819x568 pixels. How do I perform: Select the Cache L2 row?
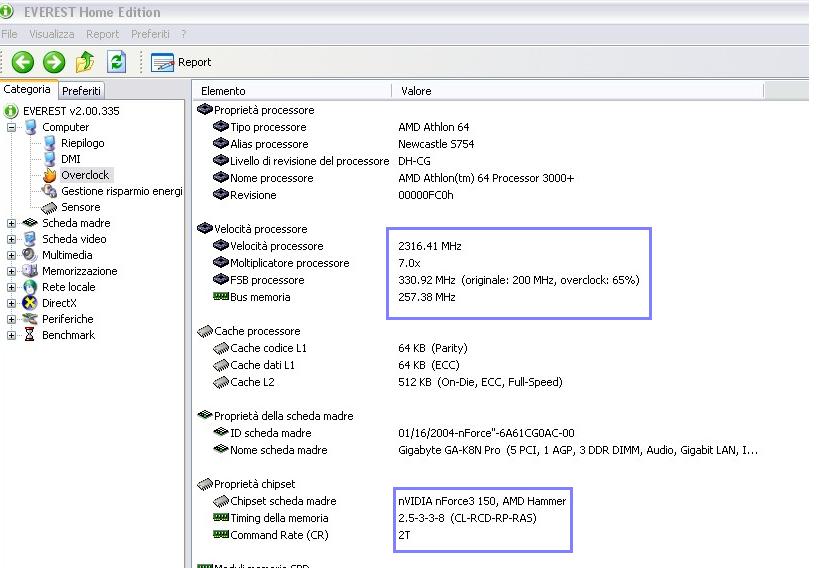click(x=388, y=382)
